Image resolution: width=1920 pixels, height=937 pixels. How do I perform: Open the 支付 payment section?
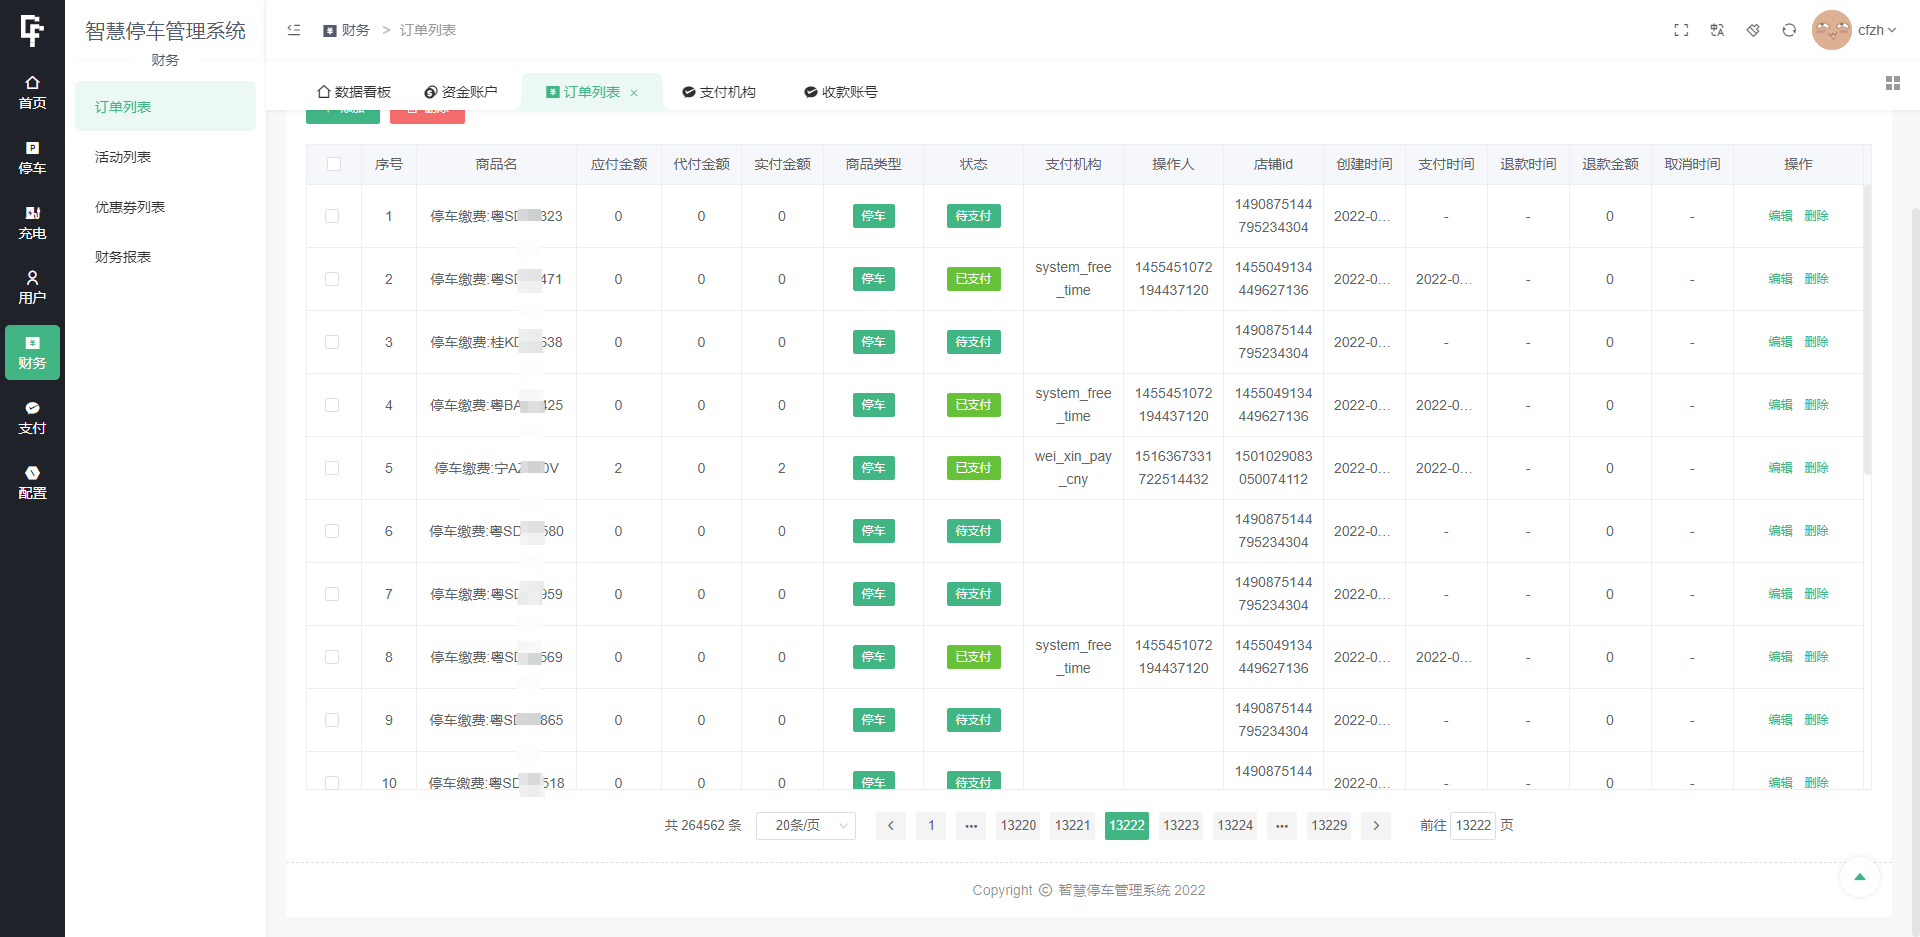click(32, 417)
